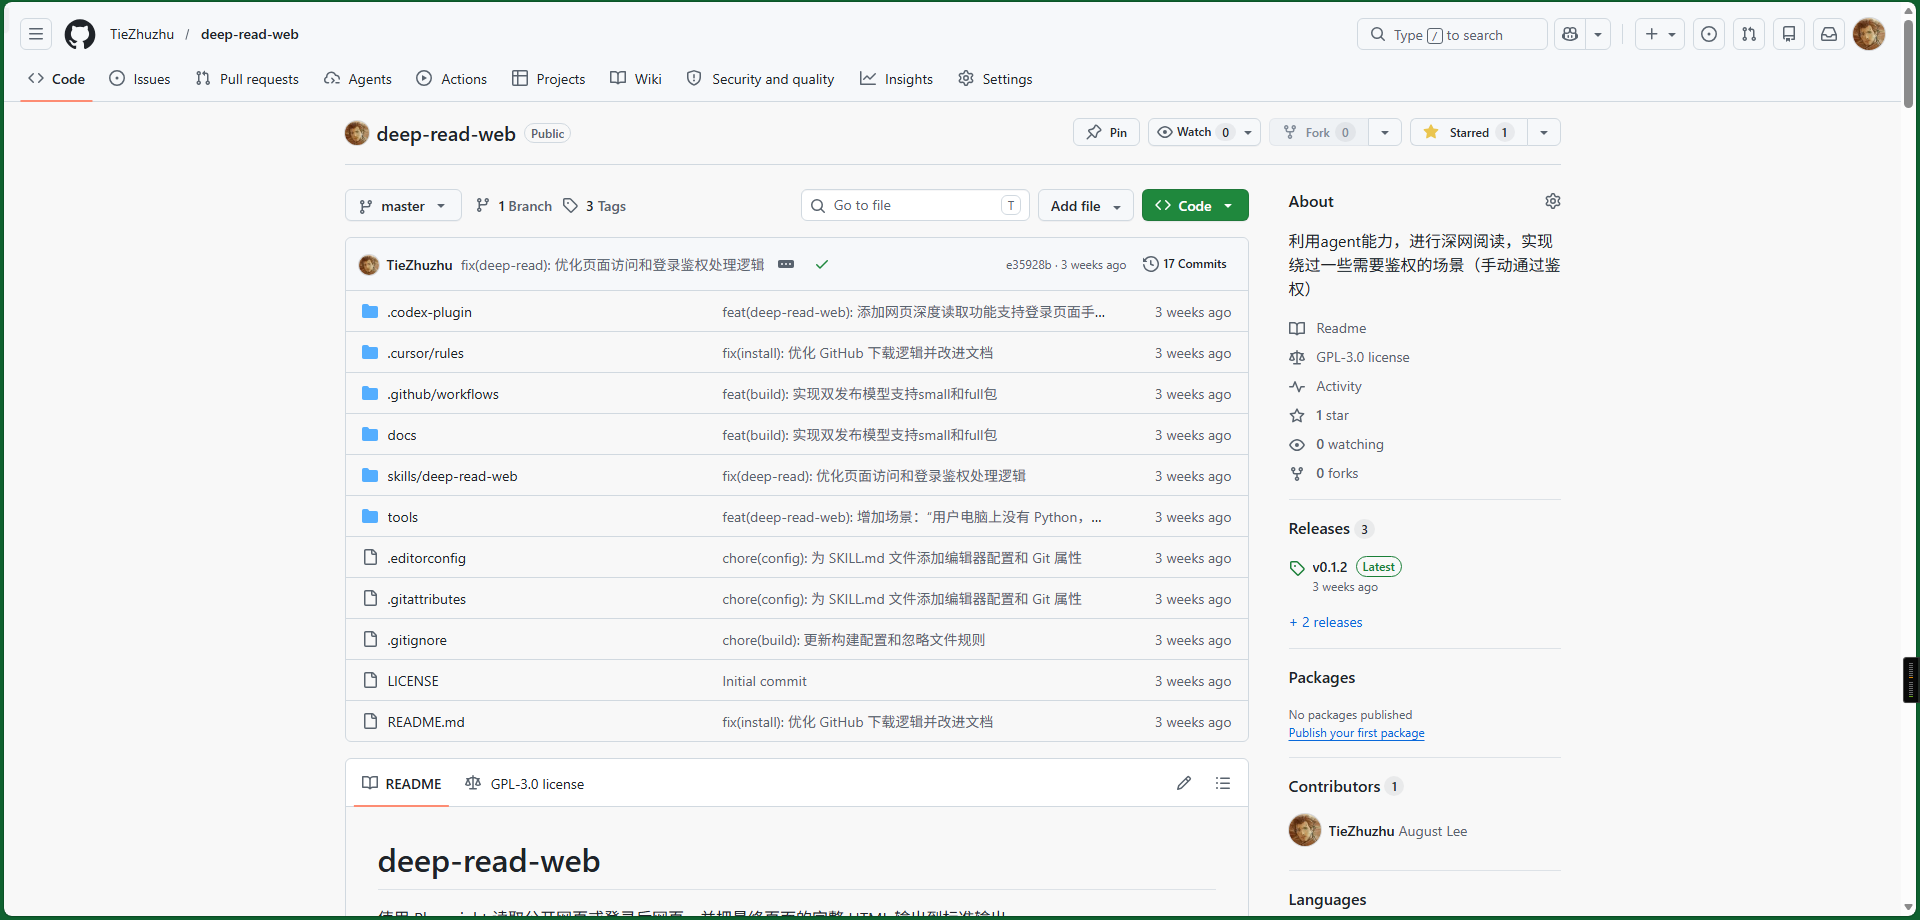Open the global navigation hamburger menu
Screen dimensions: 1920x920
36,34
